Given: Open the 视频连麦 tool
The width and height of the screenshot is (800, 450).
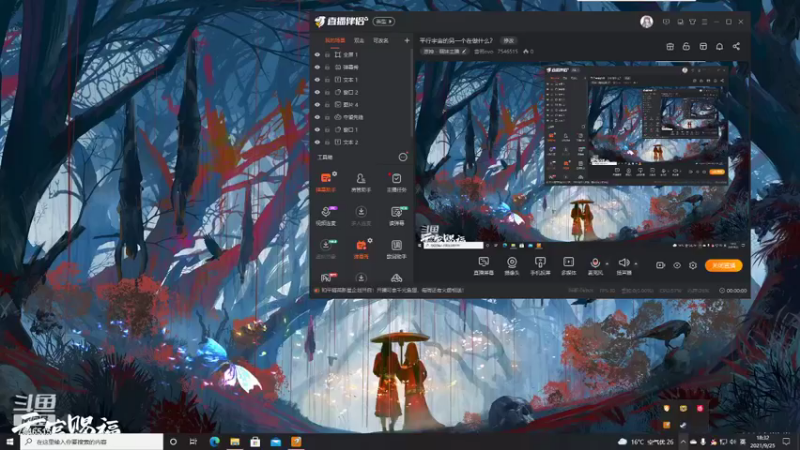Looking at the screenshot, I should pos(326,216).
